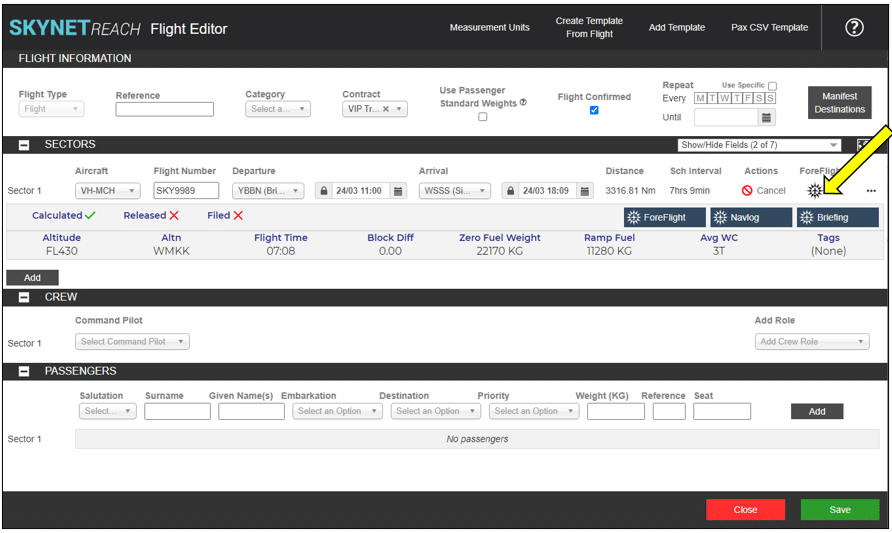Click the red Close button
This screenshot has width=892, height=533.
745,510
